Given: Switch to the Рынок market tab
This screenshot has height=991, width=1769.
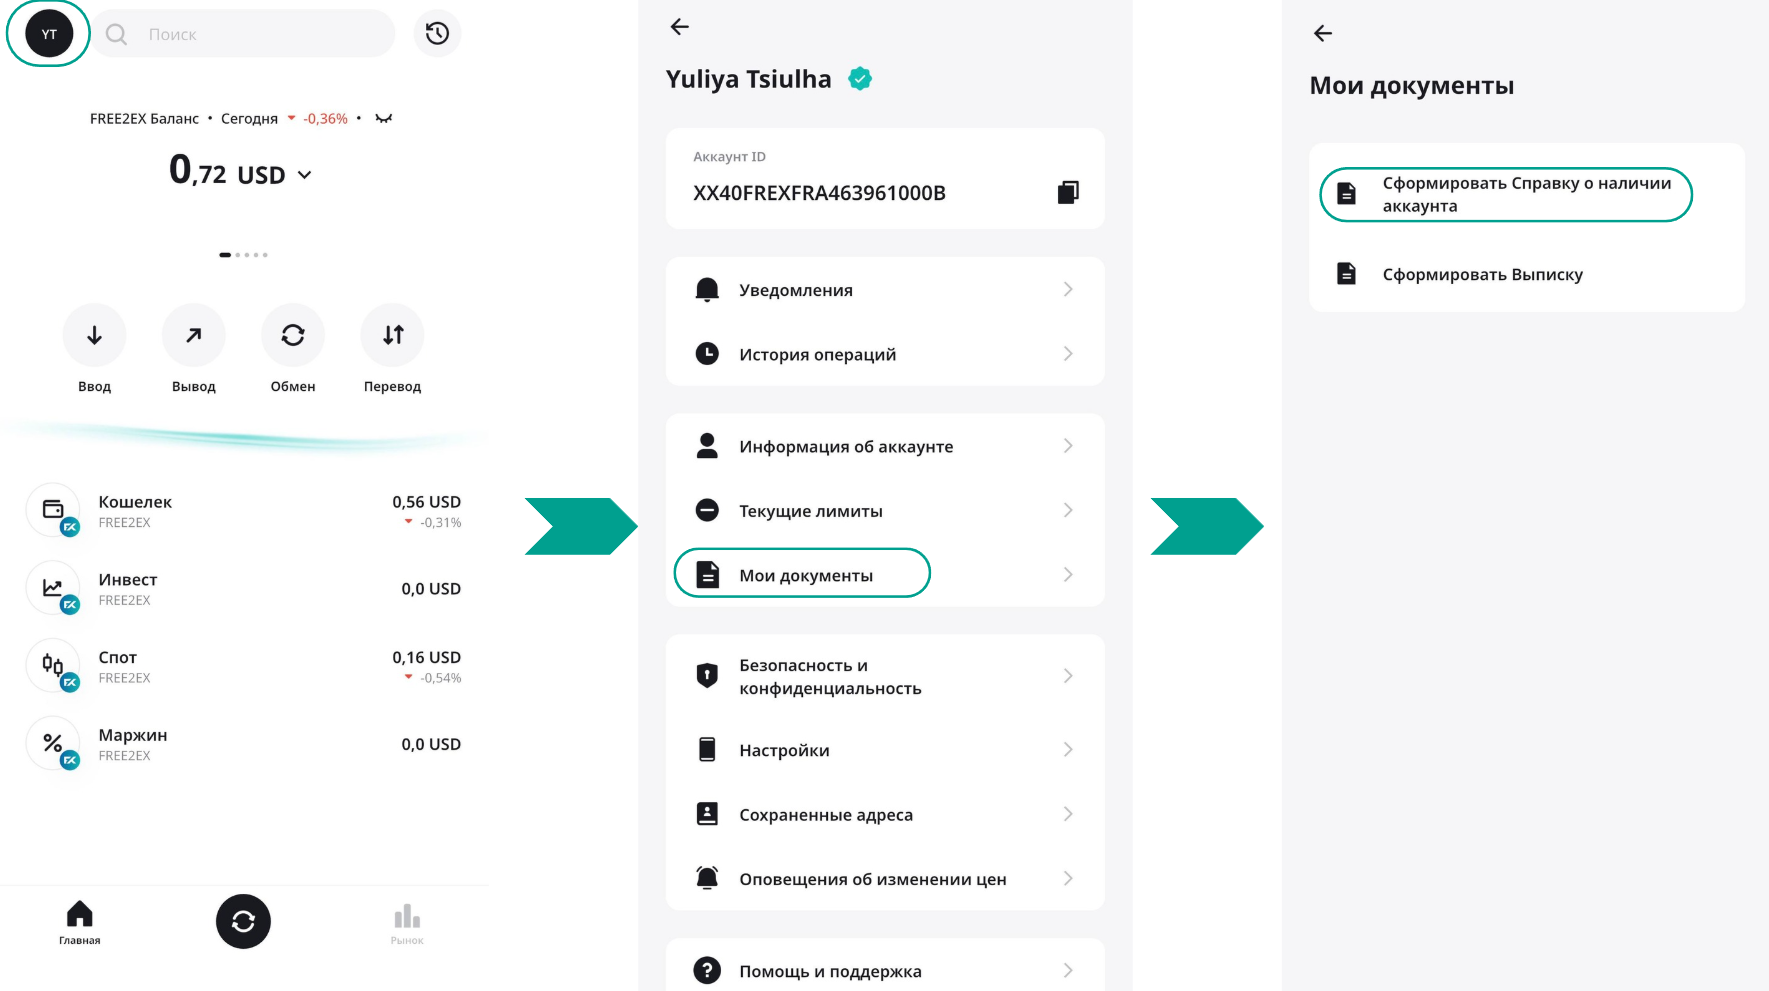Looking at the screenshot, I should (x=407, y=922).
